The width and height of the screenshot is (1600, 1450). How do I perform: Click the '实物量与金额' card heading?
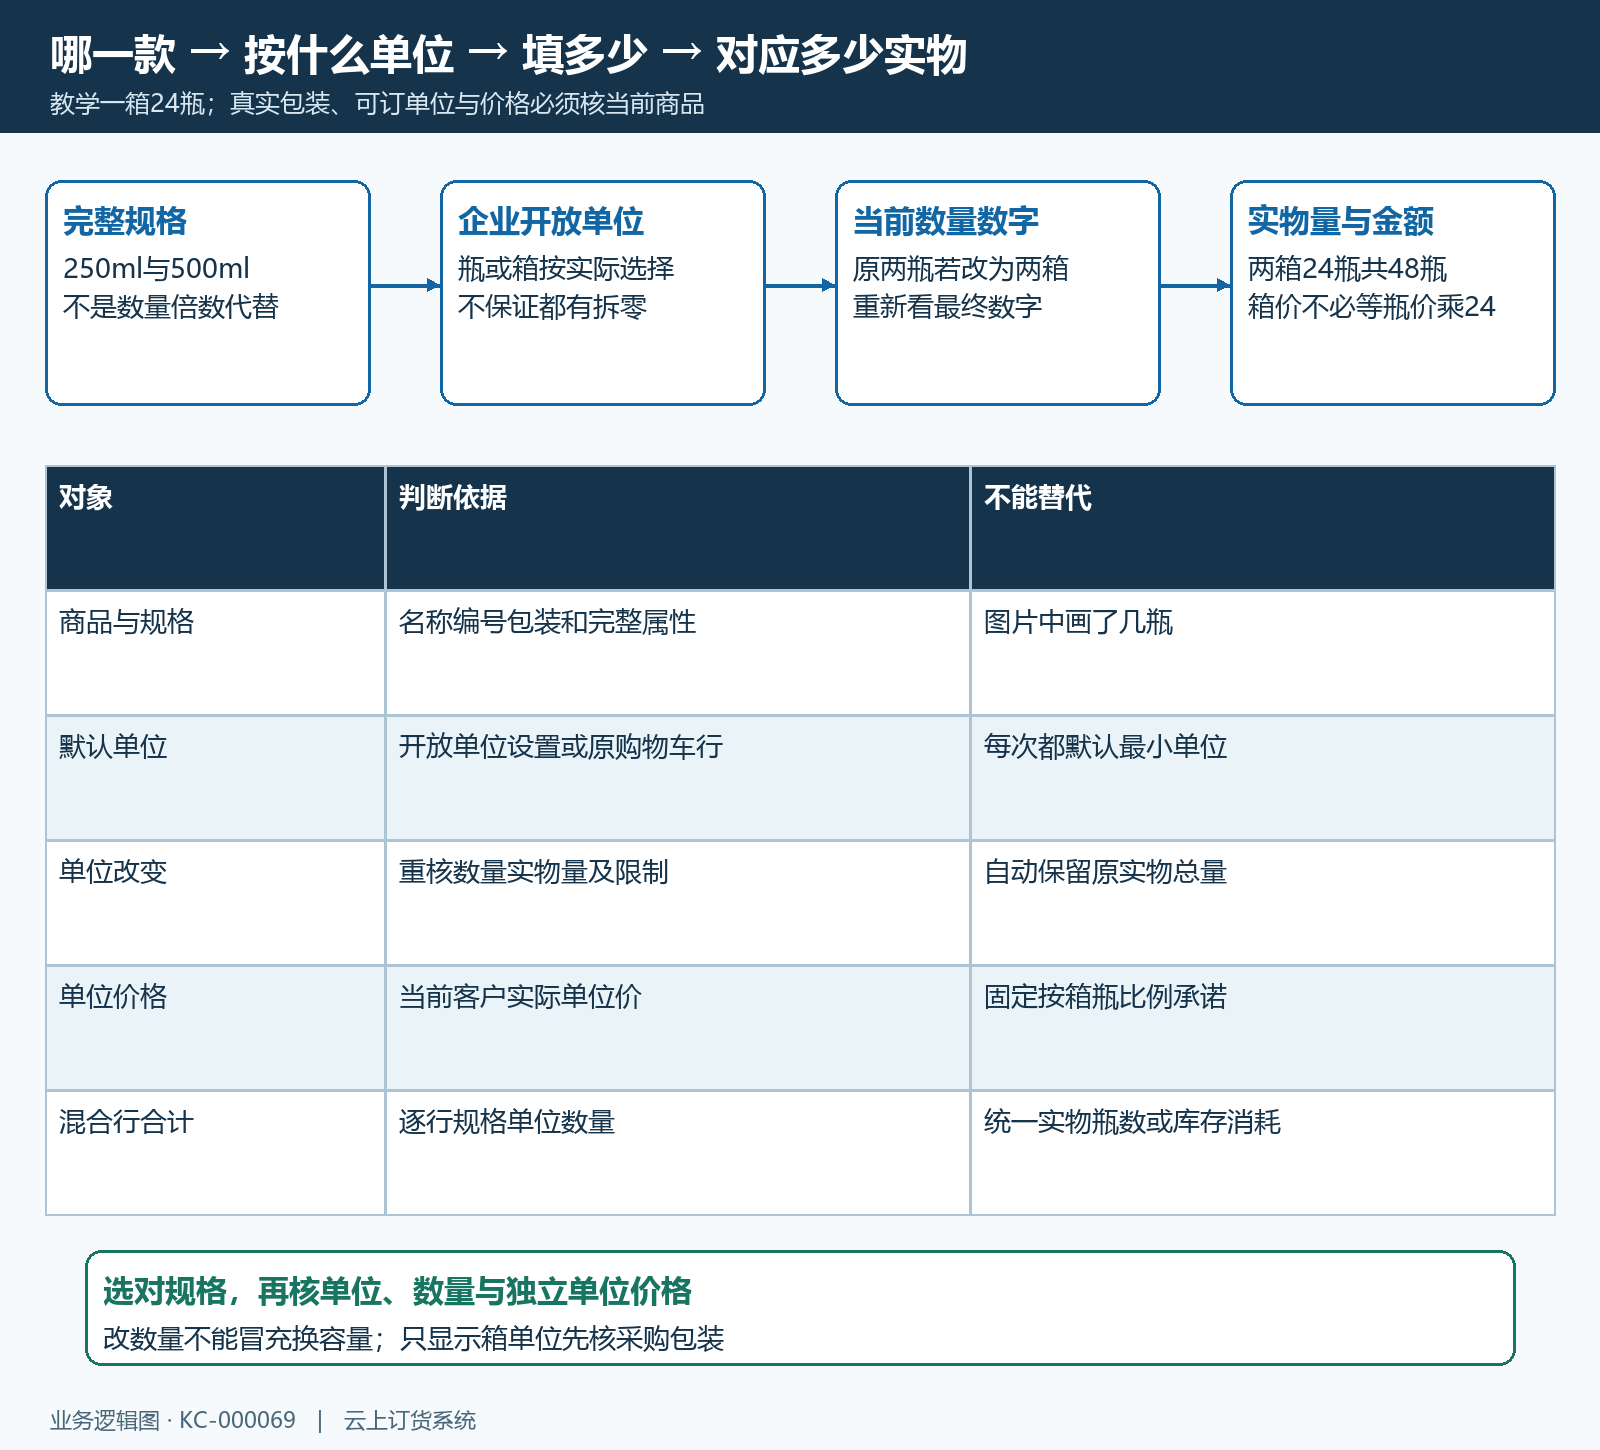click(1341, 221)
